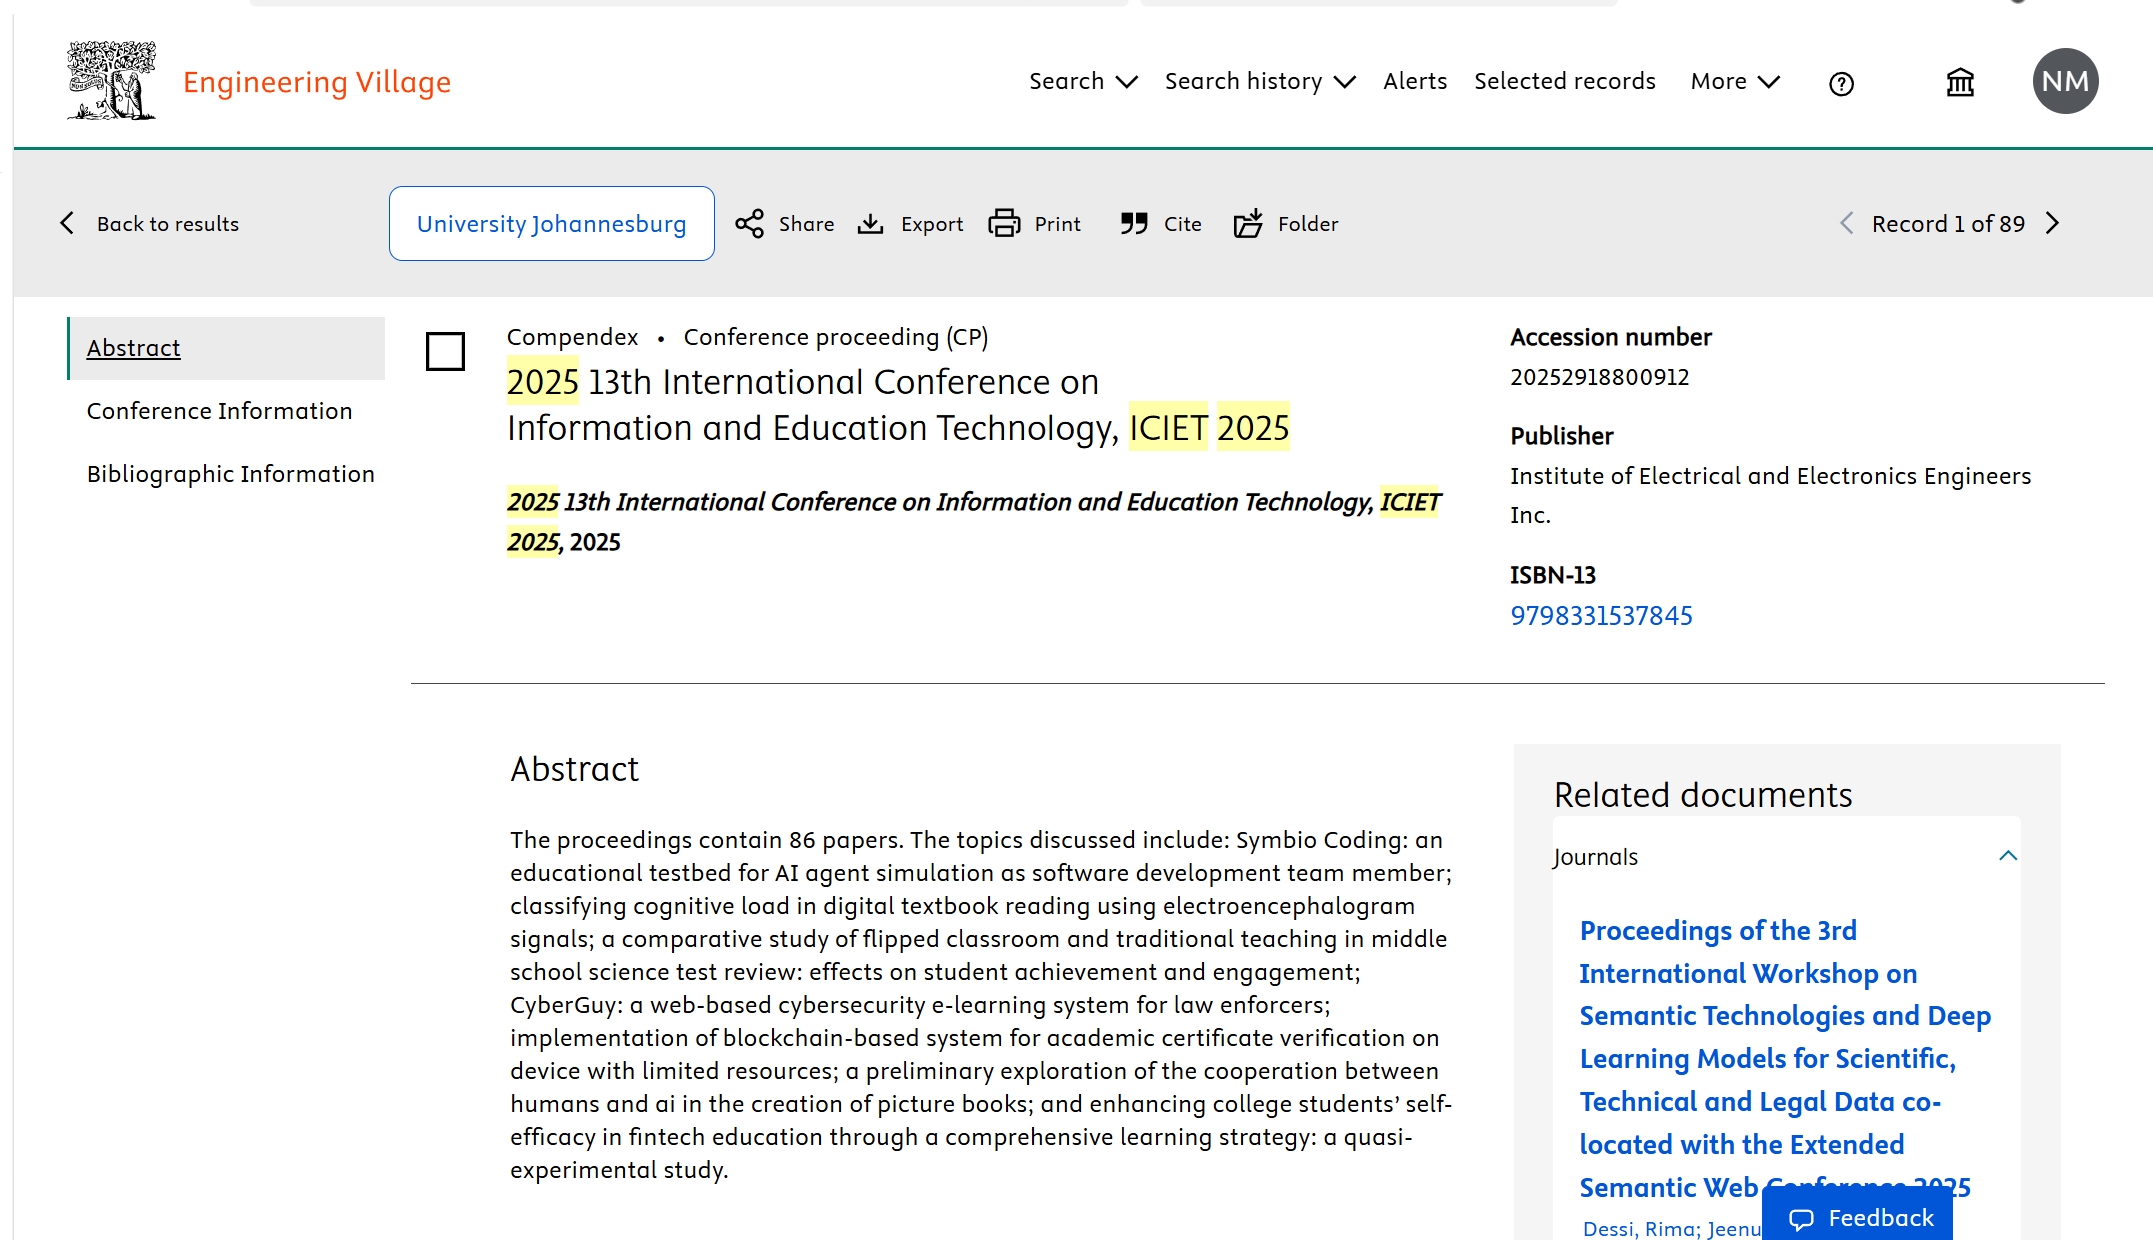Image resolution: width=2153 pixels, height=1240 pixels.
Task: Click the Feedback chat bubble icon
Action: click(x=1801, y=1219)
